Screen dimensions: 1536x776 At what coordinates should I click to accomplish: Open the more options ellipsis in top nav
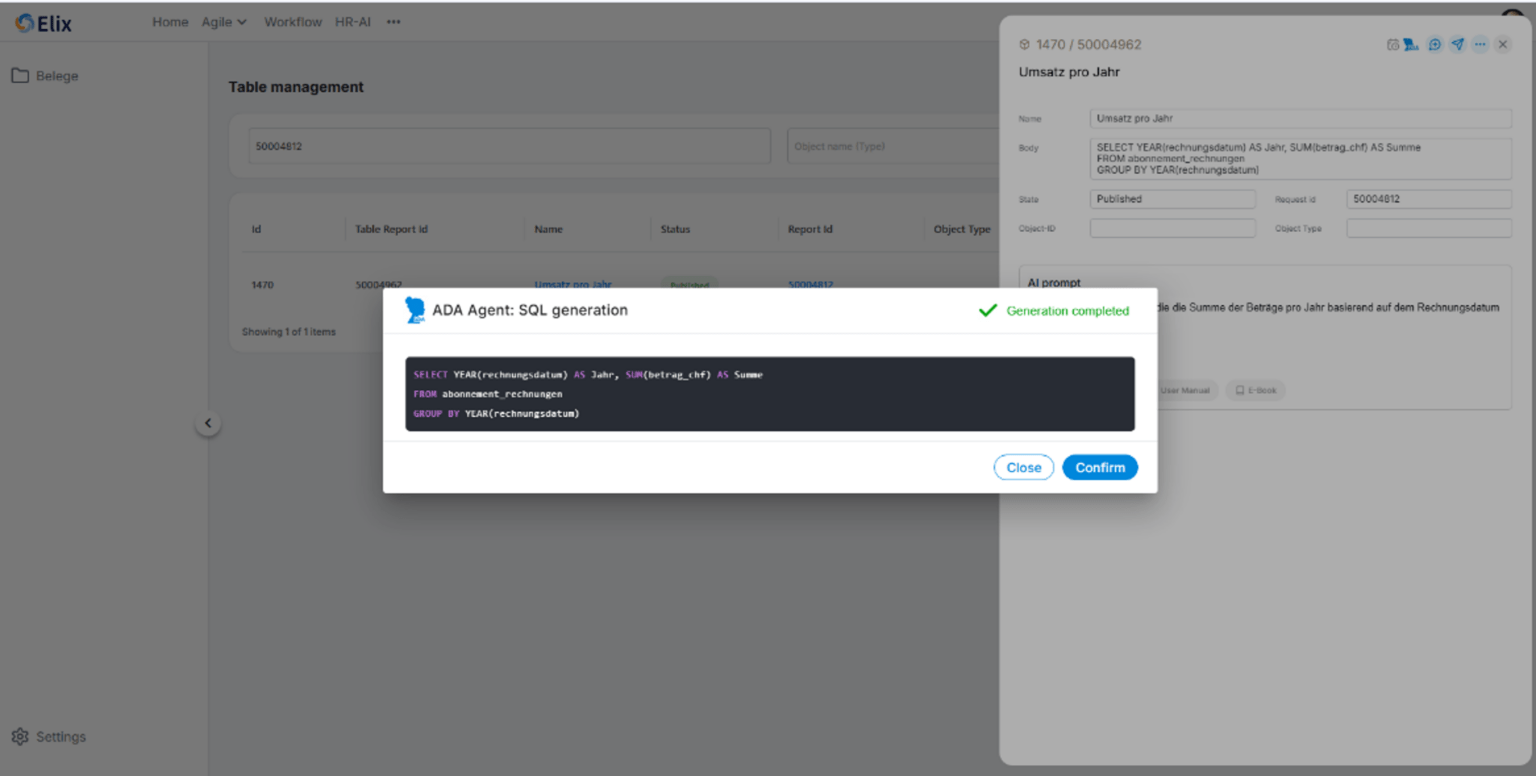point(394,22)
